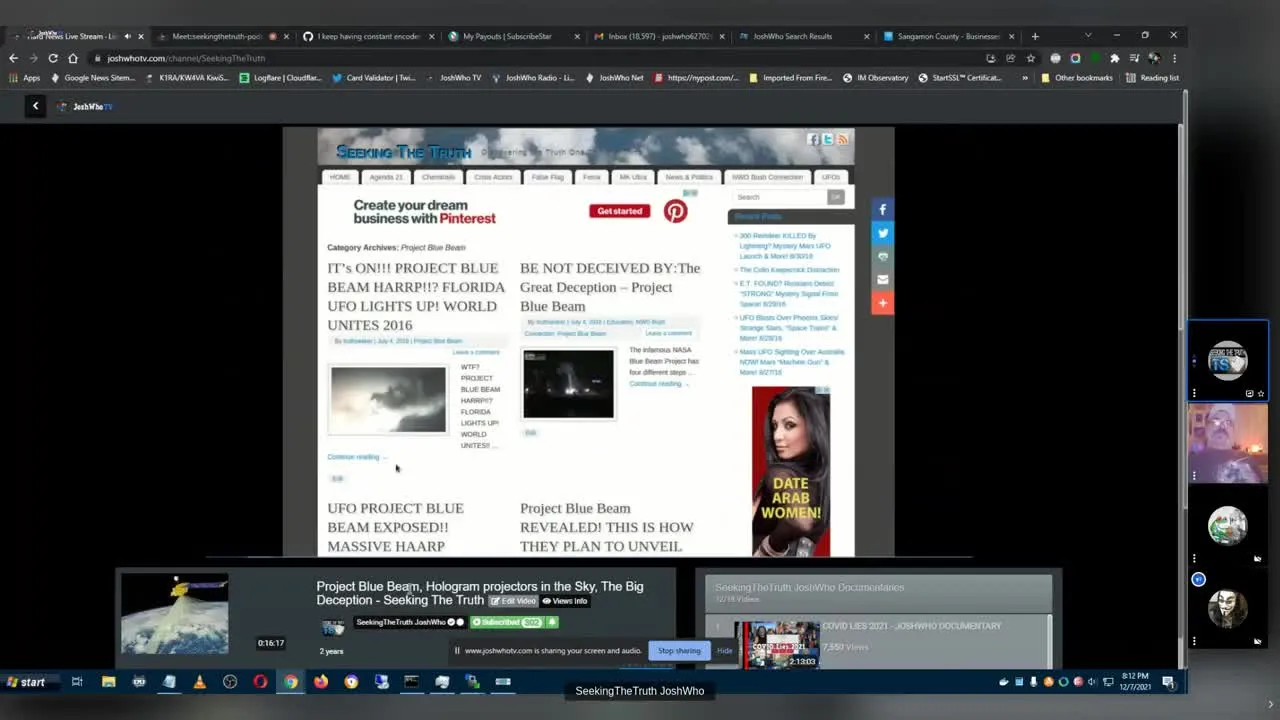Click the email side share button
This screenshot has width=1280, height=720.
tap(882, 279)
